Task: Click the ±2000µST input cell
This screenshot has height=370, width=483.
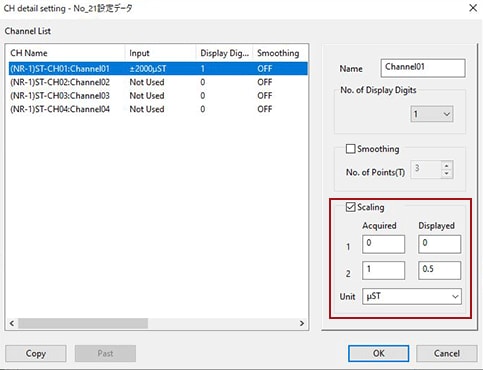Action: [148, 69]
